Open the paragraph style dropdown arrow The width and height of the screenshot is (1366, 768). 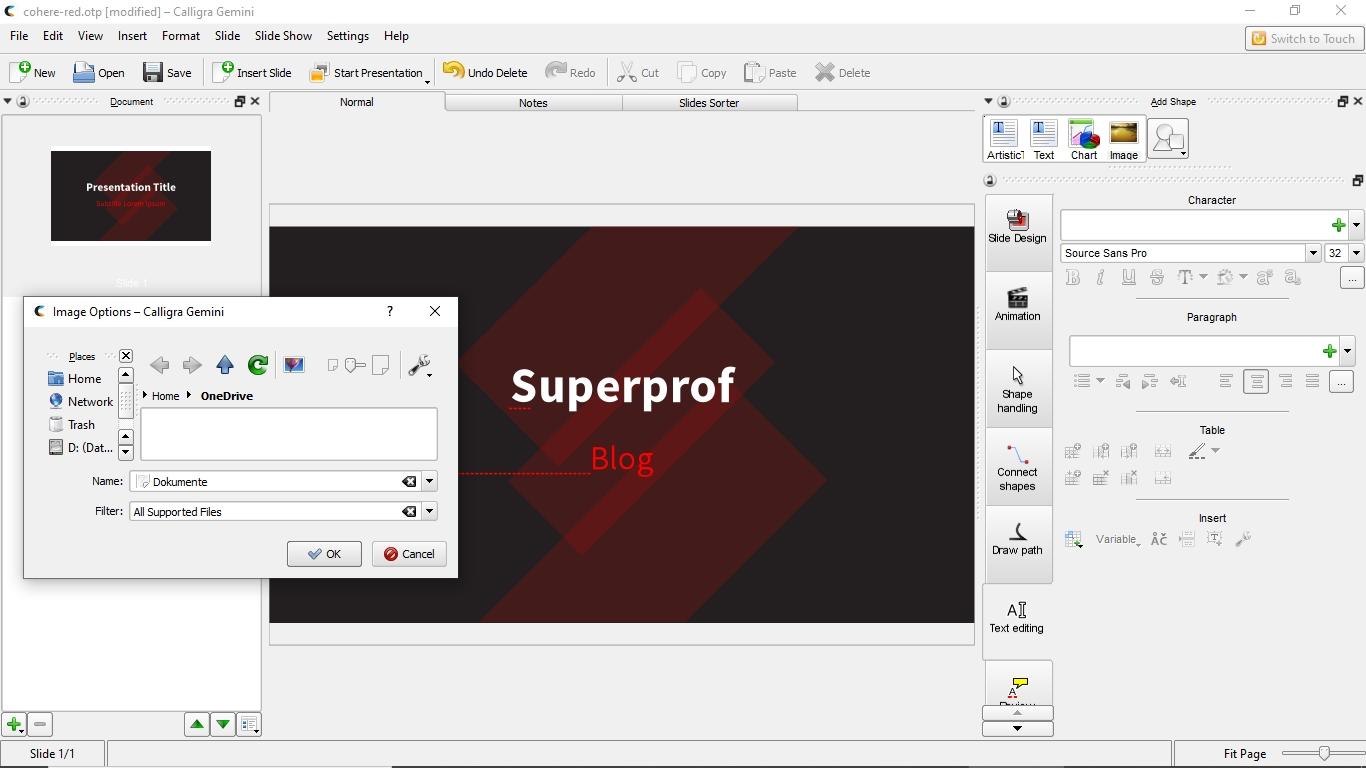[1348, 351]
